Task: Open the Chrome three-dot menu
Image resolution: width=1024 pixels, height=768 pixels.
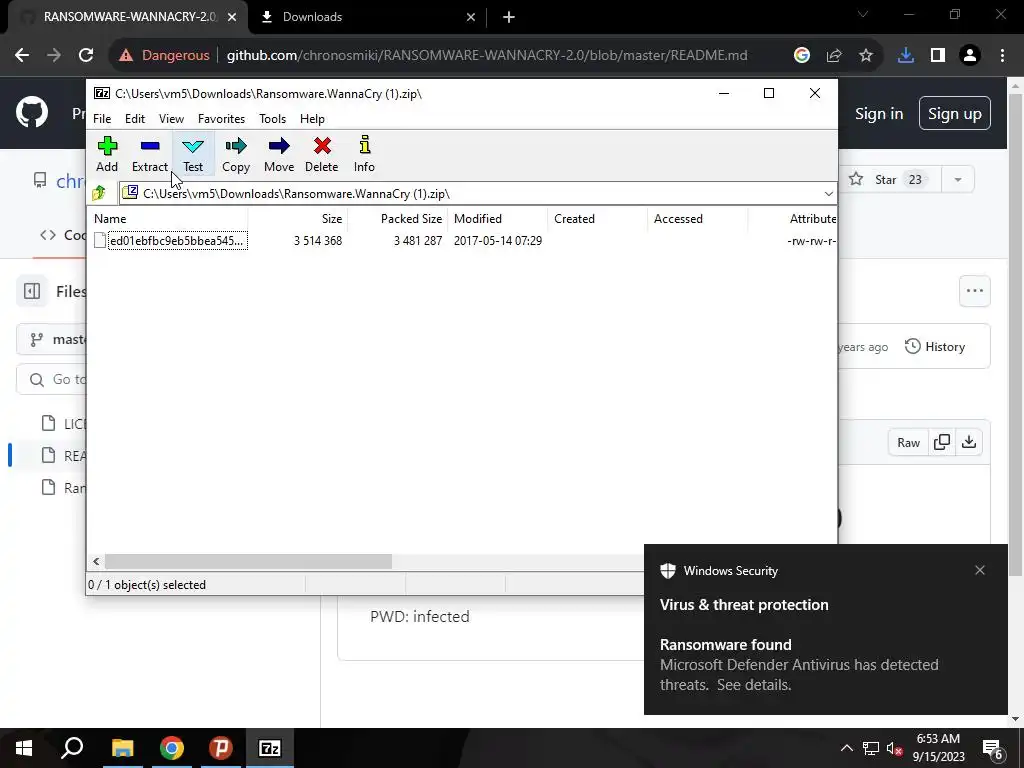Action: coord(1002,56)
